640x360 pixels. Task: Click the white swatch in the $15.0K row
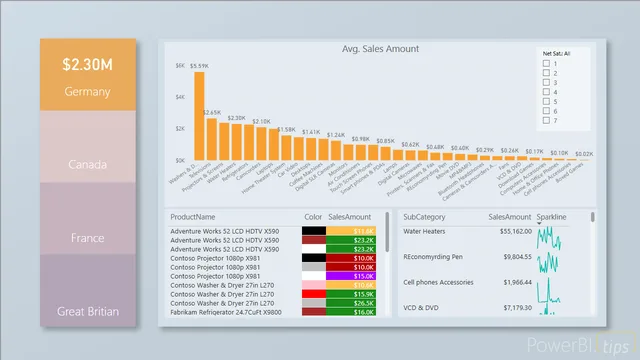click(314, 276)
